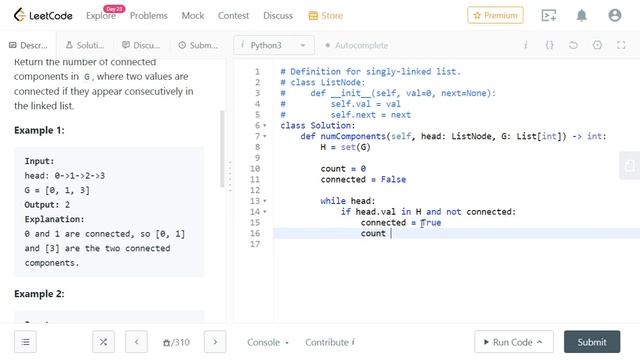This screenshot has height=360, width=640.
Task: Click the 'Example 1:' heading
Action: tap(39, 130)
